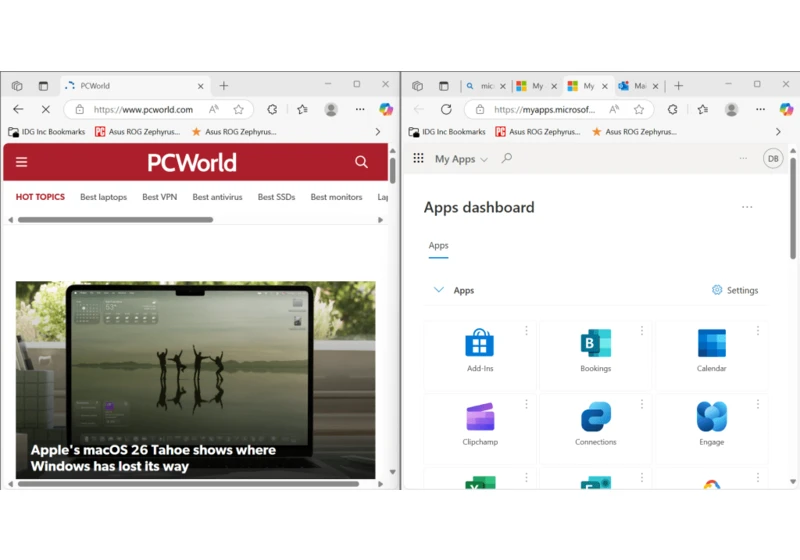Open the DB account avatar

coord(773,159)
